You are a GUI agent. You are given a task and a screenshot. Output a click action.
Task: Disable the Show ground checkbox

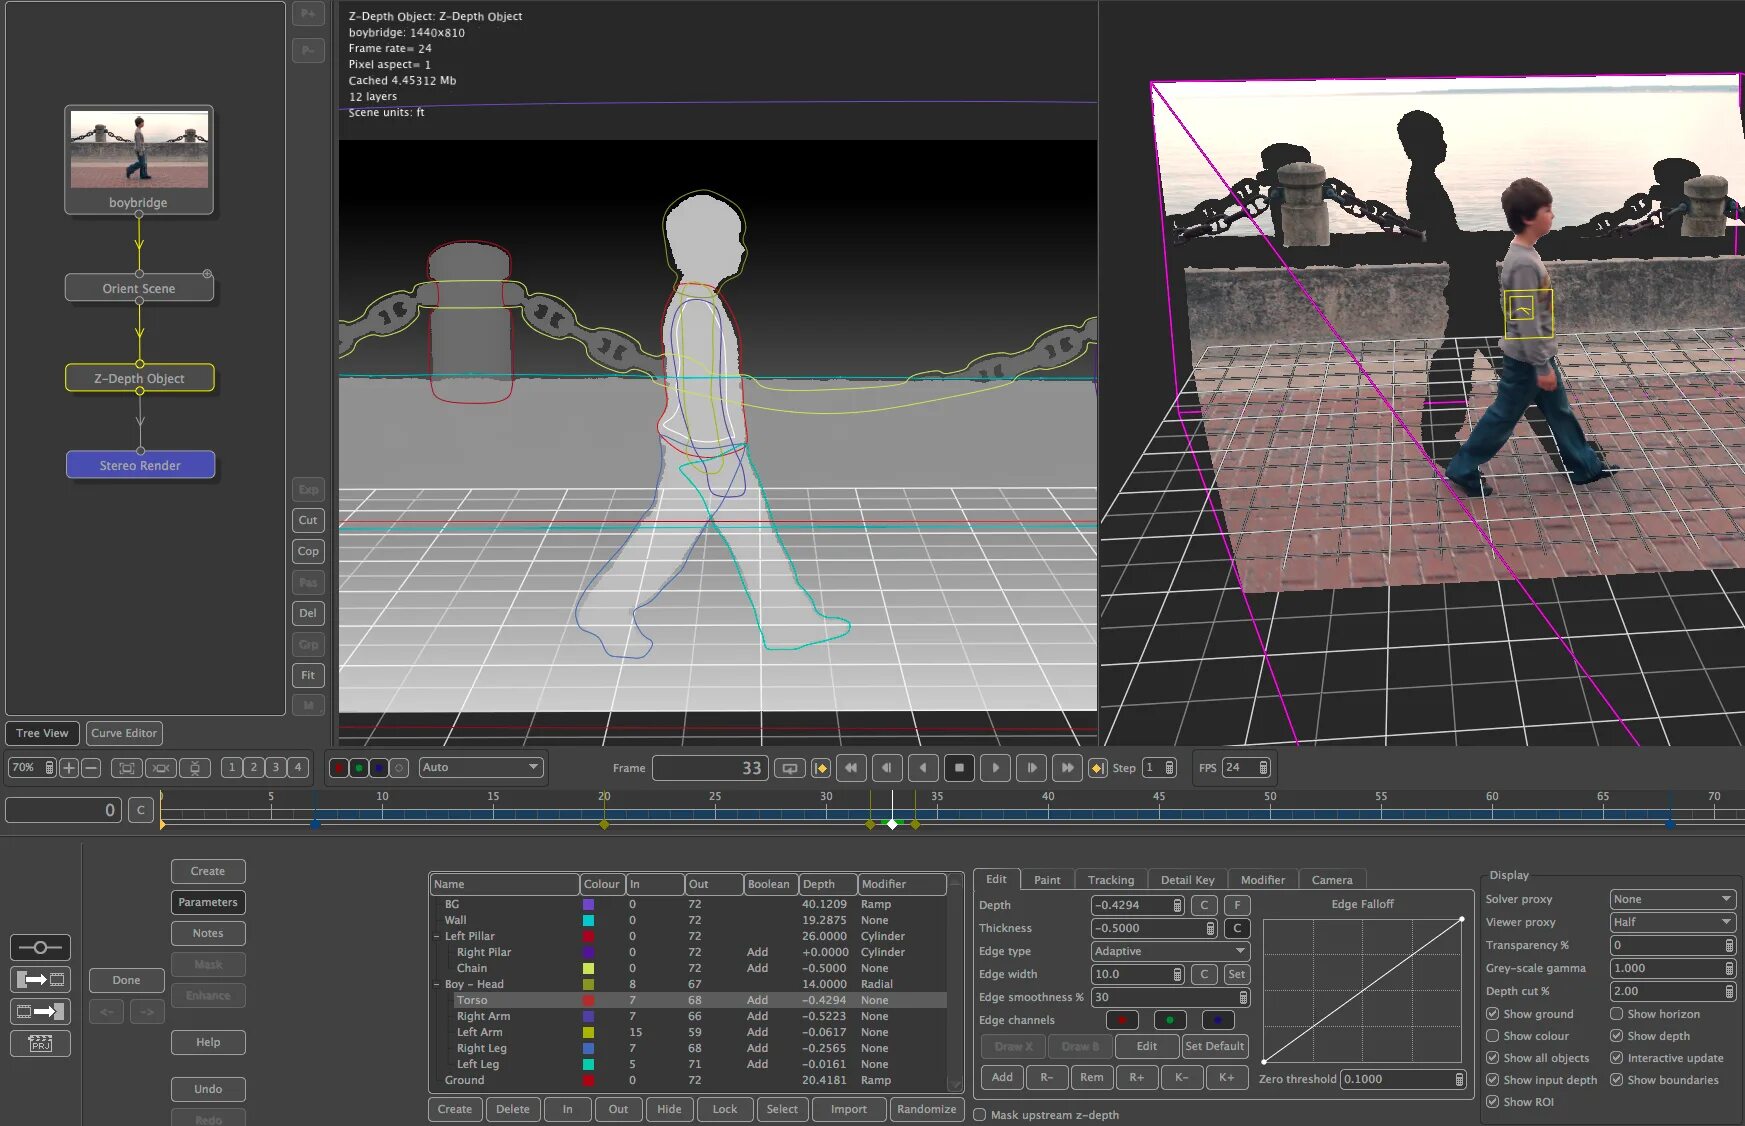pos(1491,1013)
